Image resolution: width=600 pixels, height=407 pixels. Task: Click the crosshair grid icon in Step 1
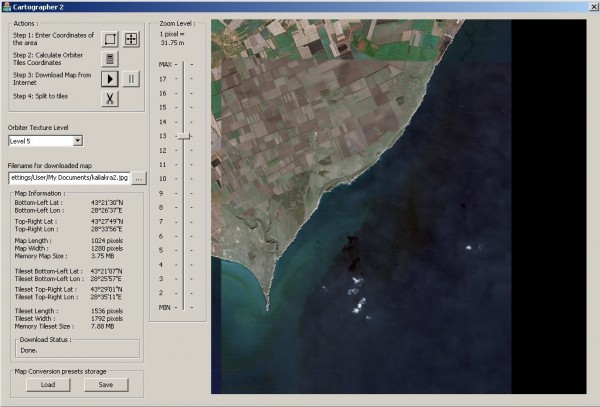pos(132,39)
